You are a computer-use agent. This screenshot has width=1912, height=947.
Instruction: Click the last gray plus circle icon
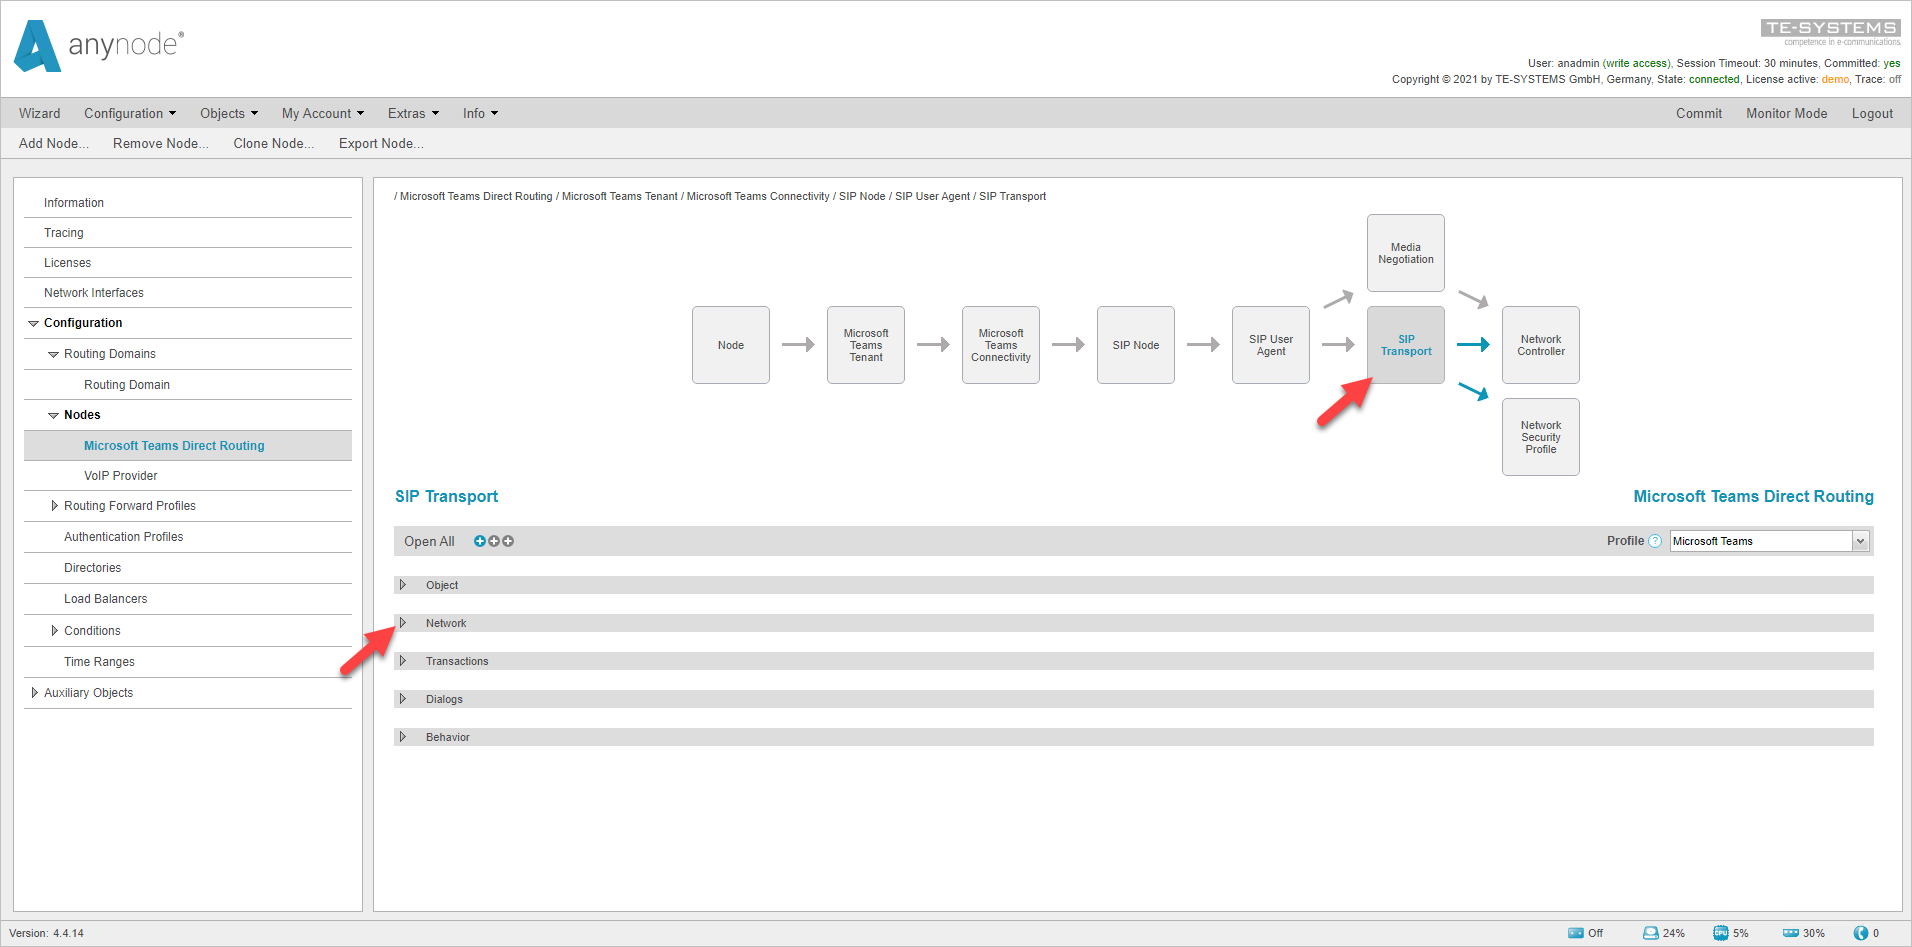click(x=508, y=541)
